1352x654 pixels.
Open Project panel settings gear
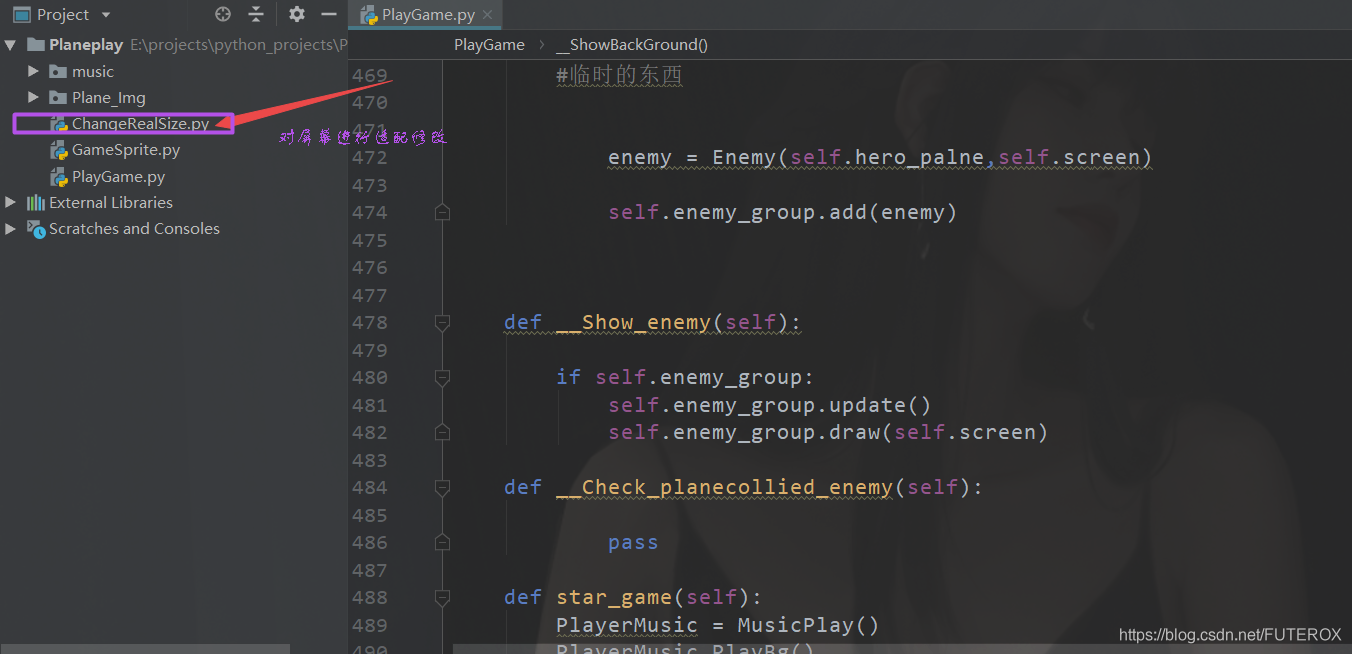[297, 14]
